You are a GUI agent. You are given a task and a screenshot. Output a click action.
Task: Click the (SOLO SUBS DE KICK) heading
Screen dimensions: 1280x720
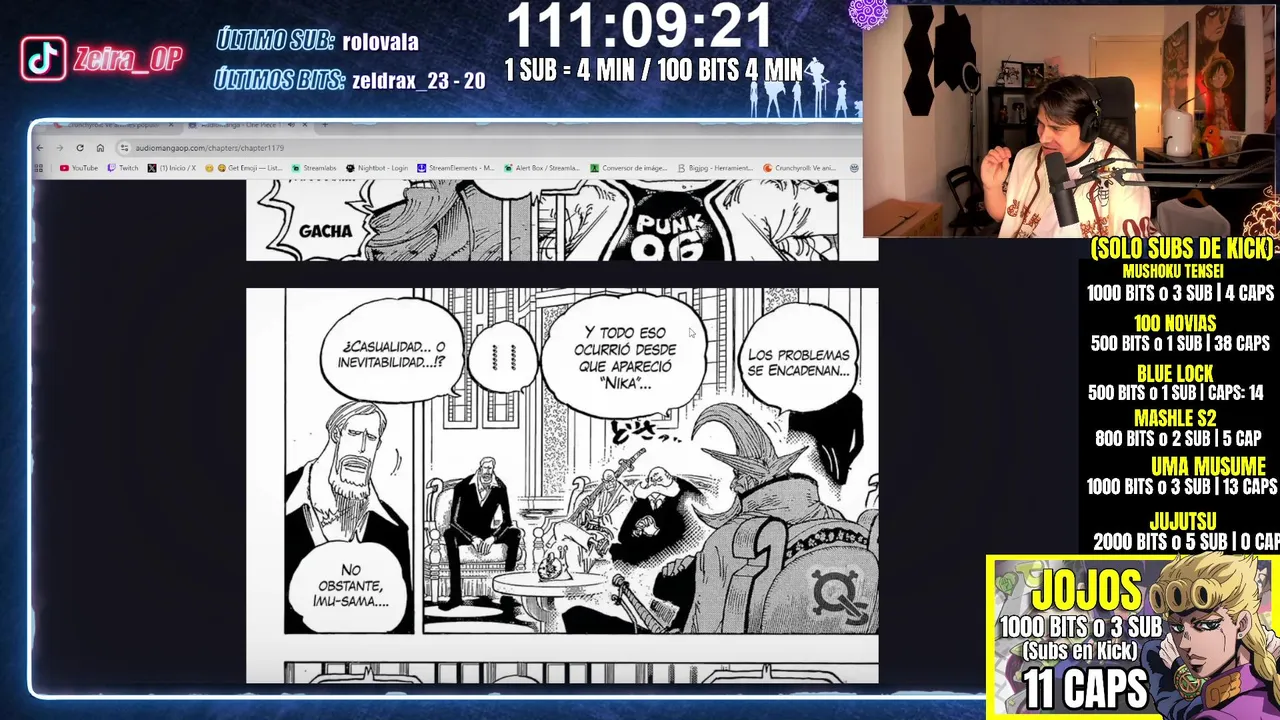pyautogui.click(x=1182, y=249)
